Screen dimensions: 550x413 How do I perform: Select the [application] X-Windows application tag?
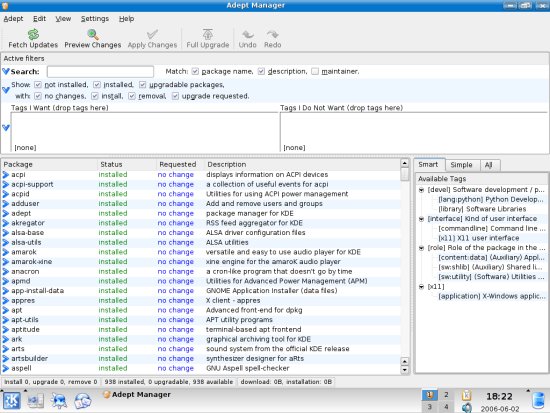pyautogui.click(x=491, y=296)
